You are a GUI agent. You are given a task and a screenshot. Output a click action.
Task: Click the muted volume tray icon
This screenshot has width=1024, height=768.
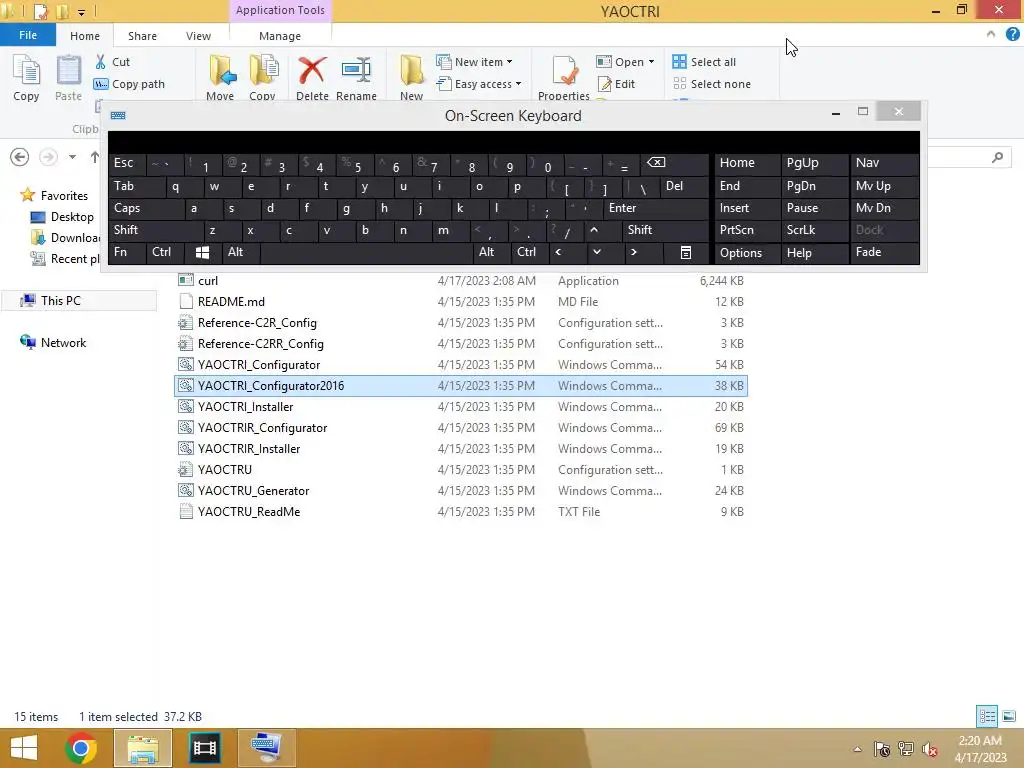pyautogui.click(x=929, y=750)
